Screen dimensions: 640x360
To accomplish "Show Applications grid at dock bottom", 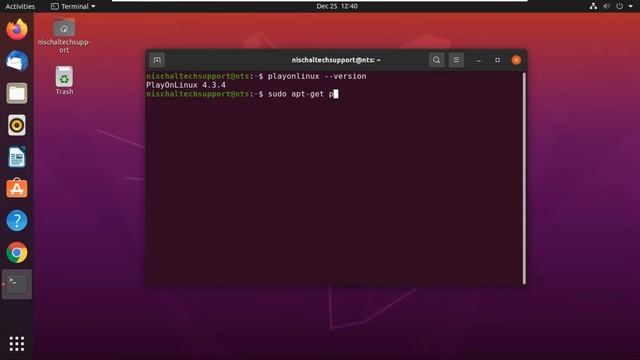I will [17, 344].
